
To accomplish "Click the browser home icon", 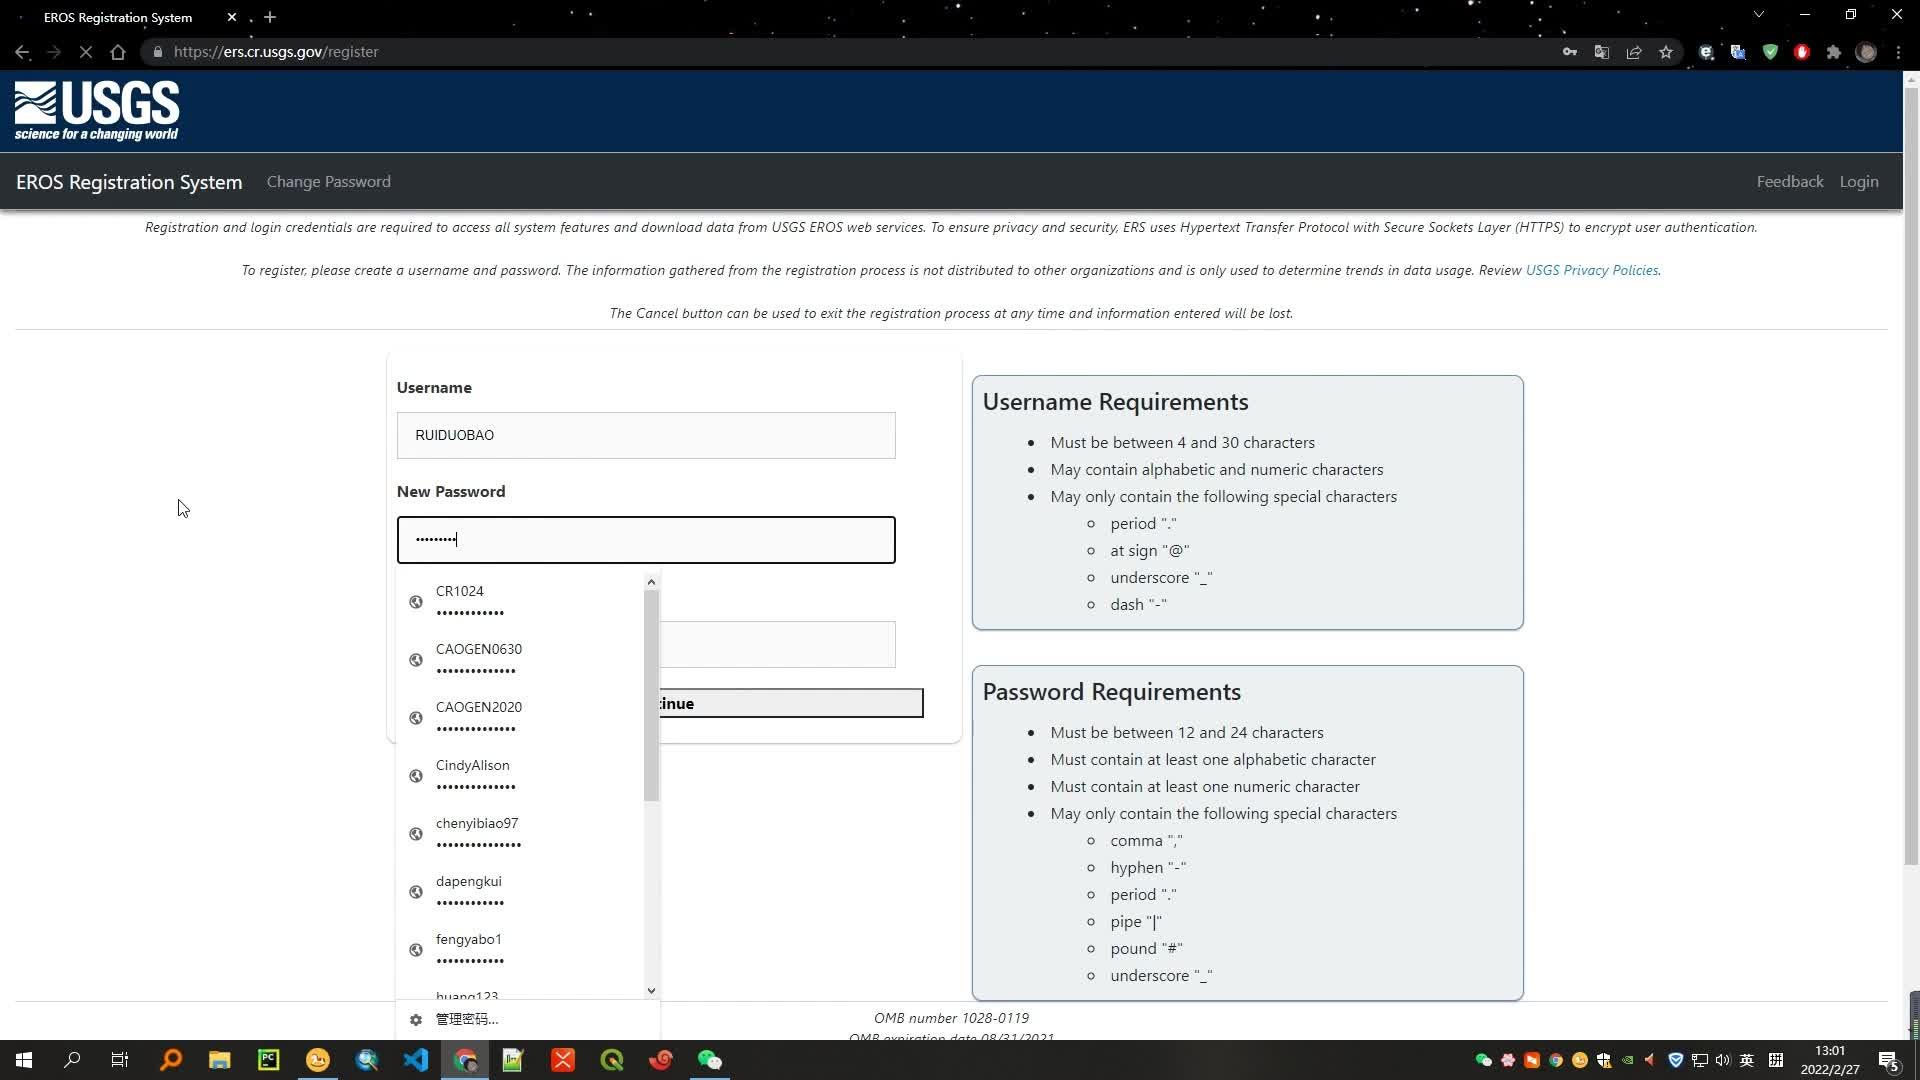I will coord(118,52).
